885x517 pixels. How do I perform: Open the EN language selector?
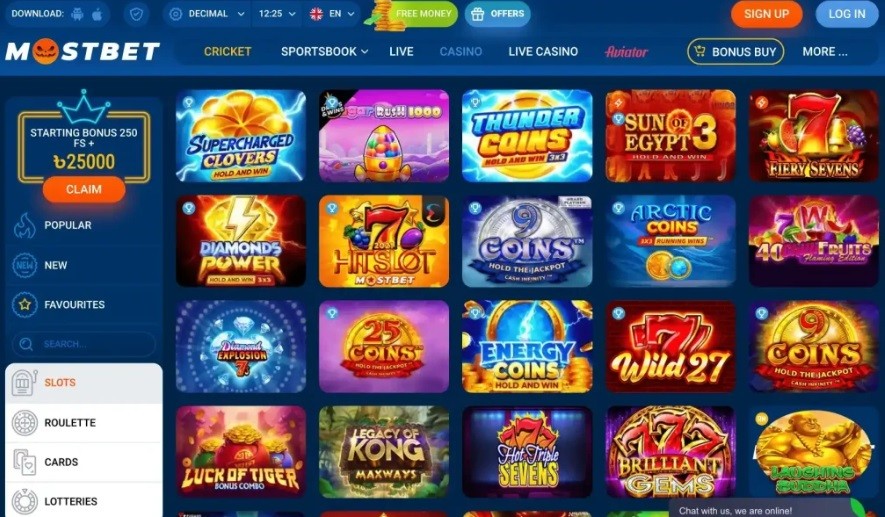pos(332,14)
